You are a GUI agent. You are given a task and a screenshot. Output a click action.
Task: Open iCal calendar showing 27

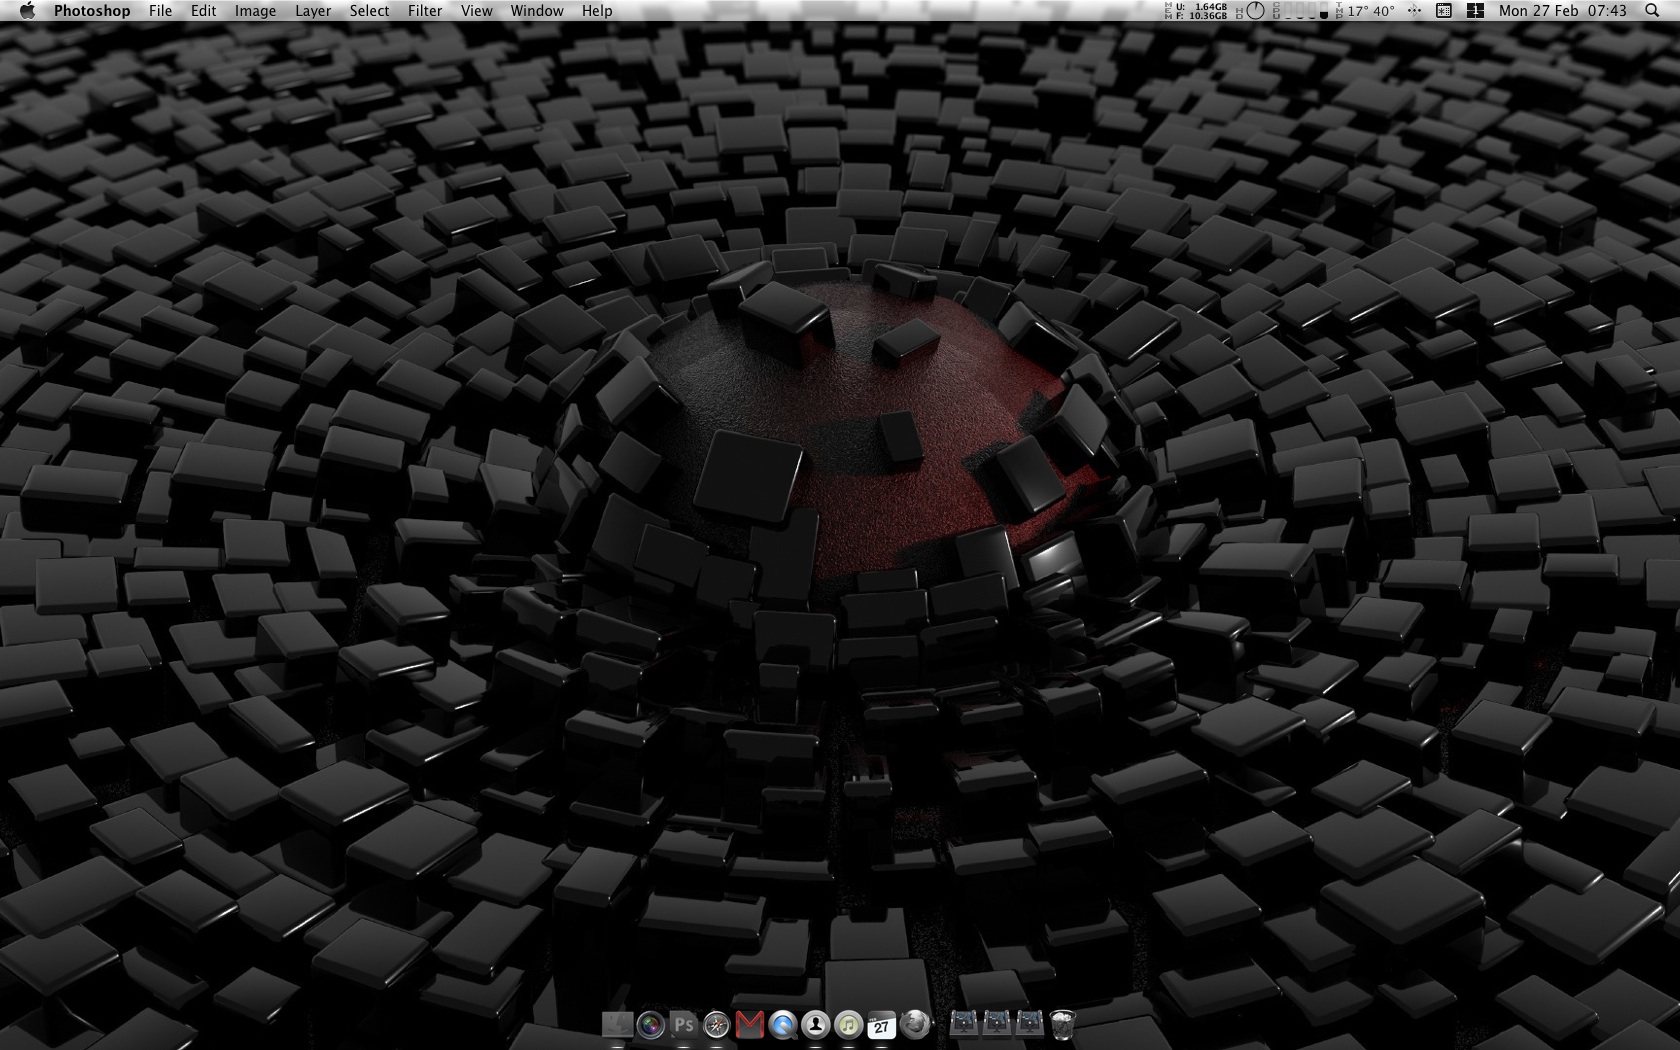point(881,1024)
